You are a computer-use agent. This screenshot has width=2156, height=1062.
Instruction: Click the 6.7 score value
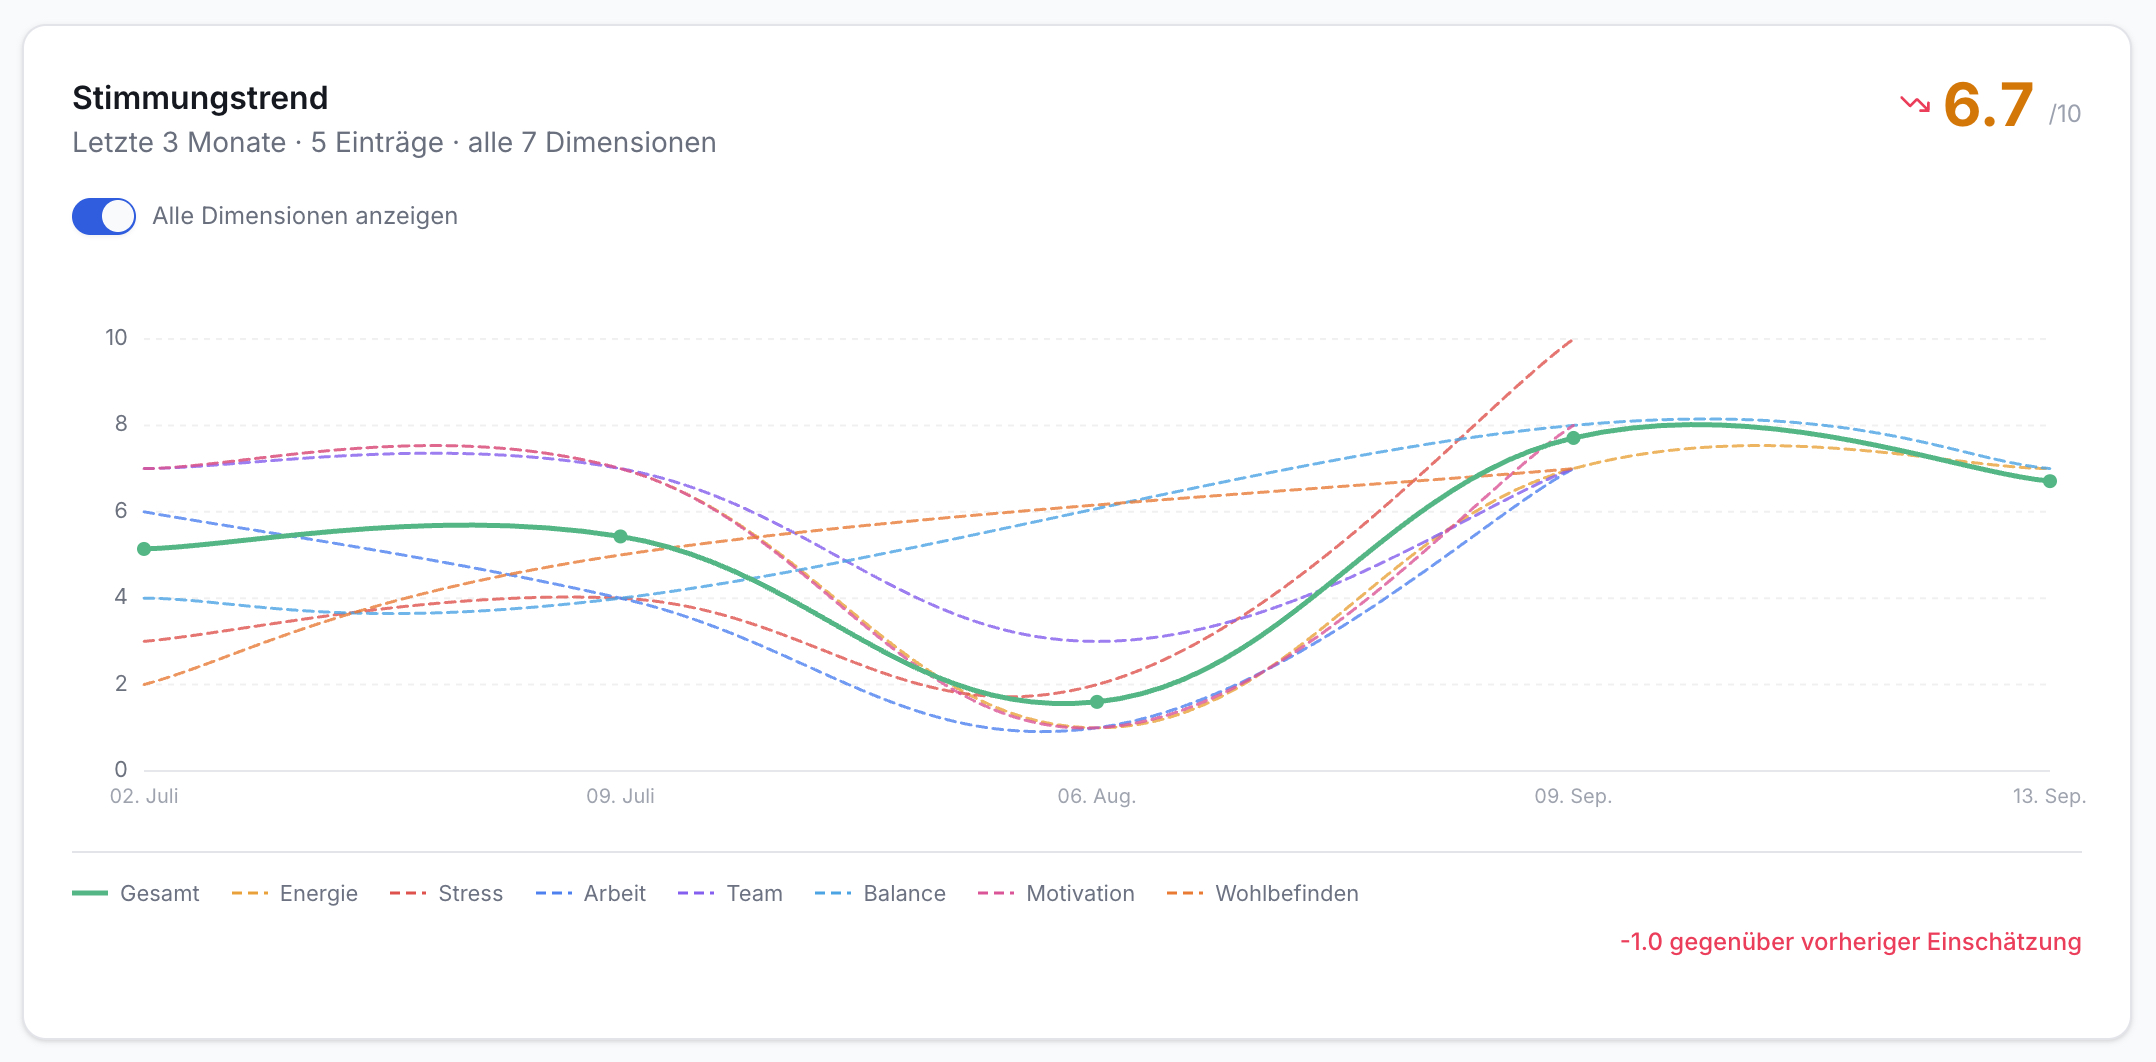point(1988,105)
